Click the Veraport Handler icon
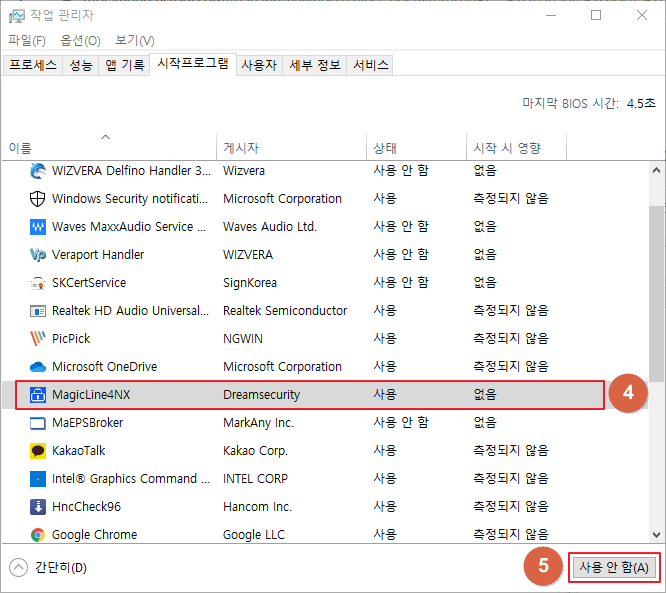 (x=38, y=255)
